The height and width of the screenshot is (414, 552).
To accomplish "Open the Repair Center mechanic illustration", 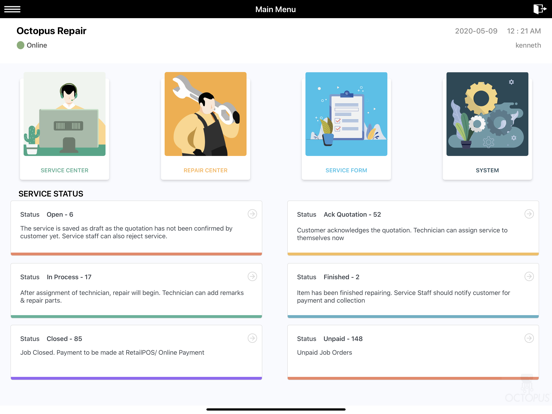I will pos(206,114).
